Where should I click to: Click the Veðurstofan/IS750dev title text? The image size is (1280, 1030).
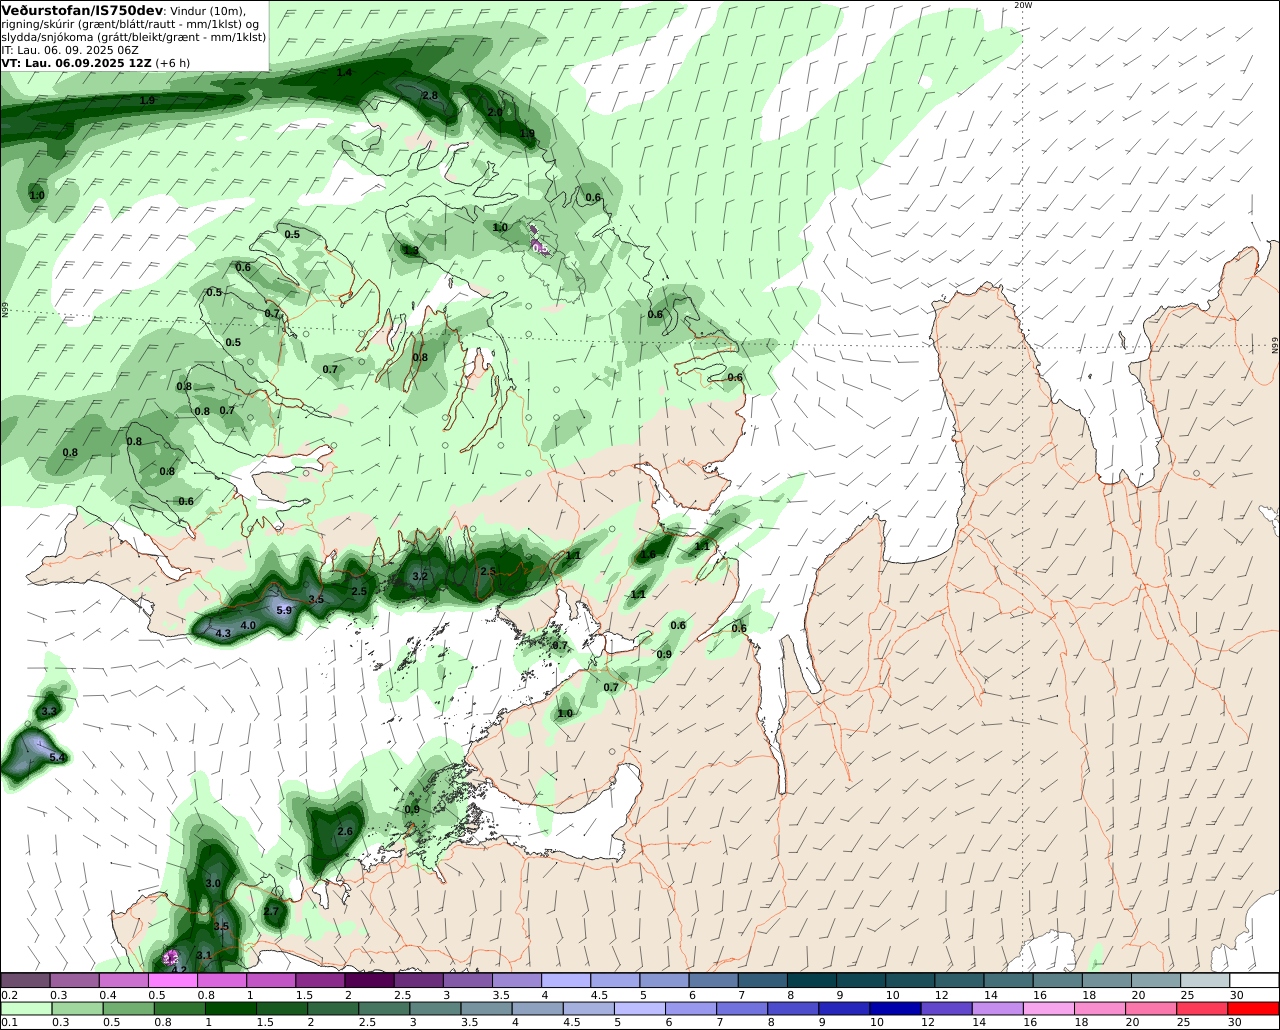coord(82,10)
